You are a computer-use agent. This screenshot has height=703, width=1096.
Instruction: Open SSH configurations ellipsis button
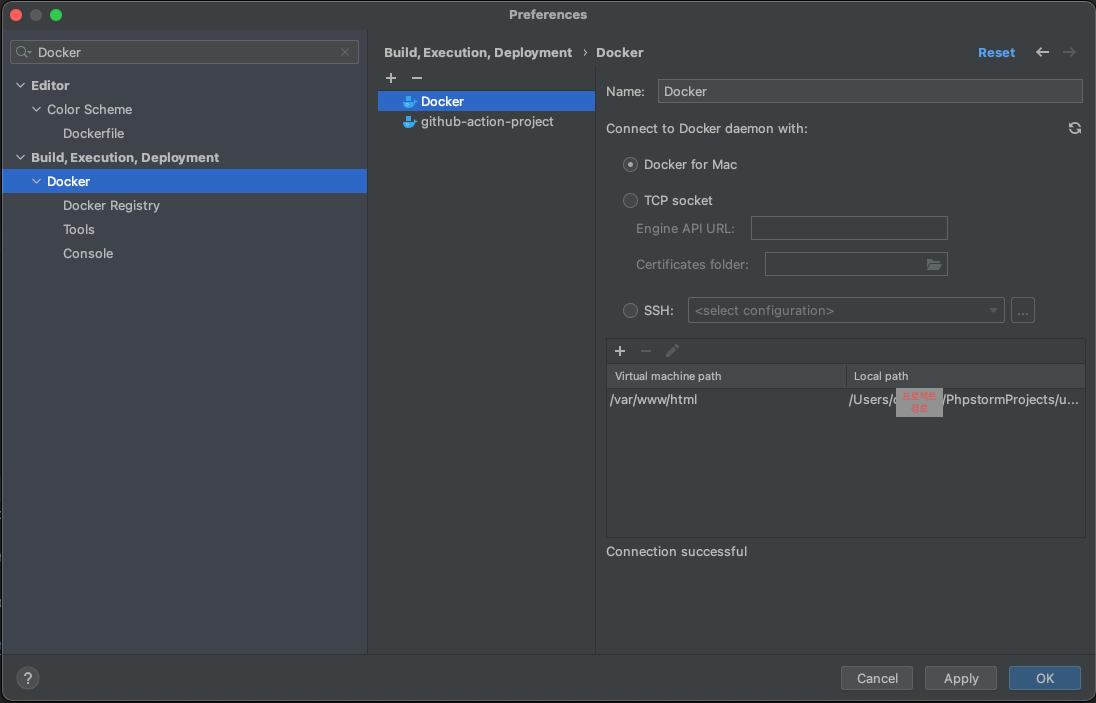pyautogui.click(x=1023, y=310)
